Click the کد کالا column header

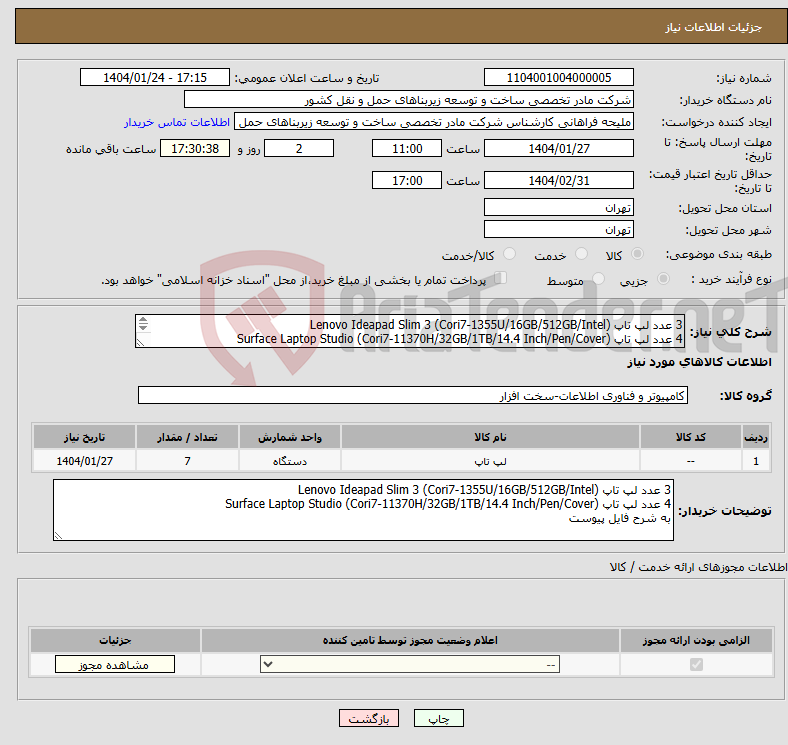[690, 437]
